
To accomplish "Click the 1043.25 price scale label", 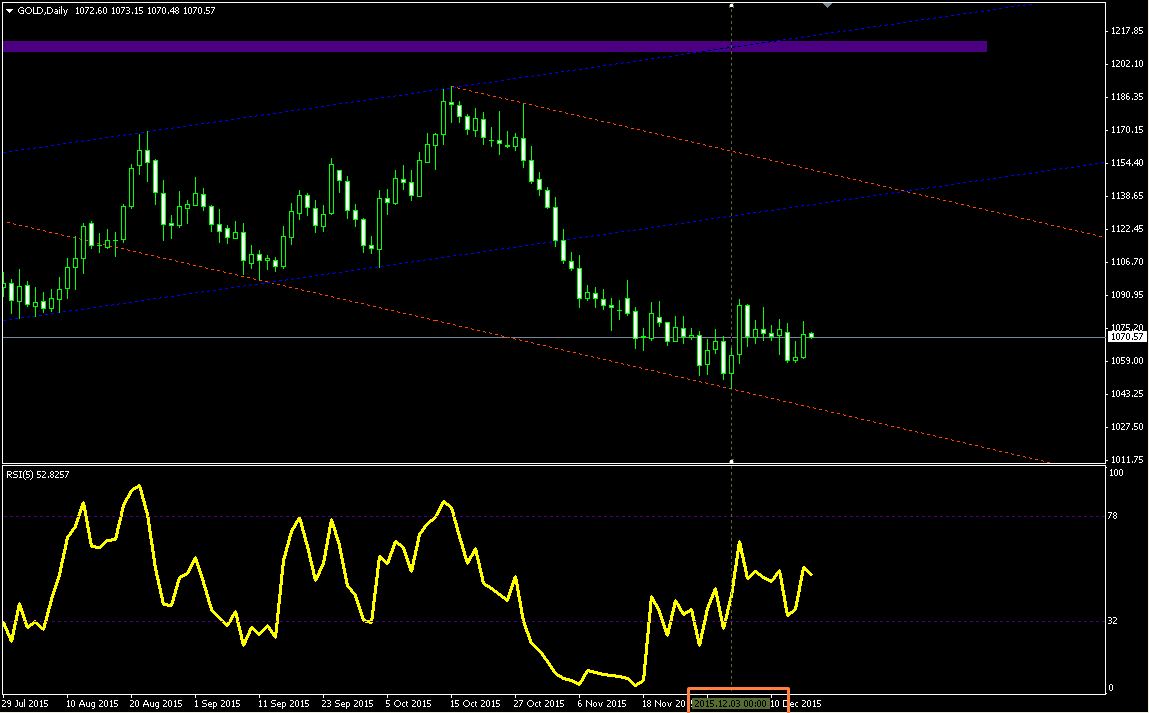I will coord(1127,394).
